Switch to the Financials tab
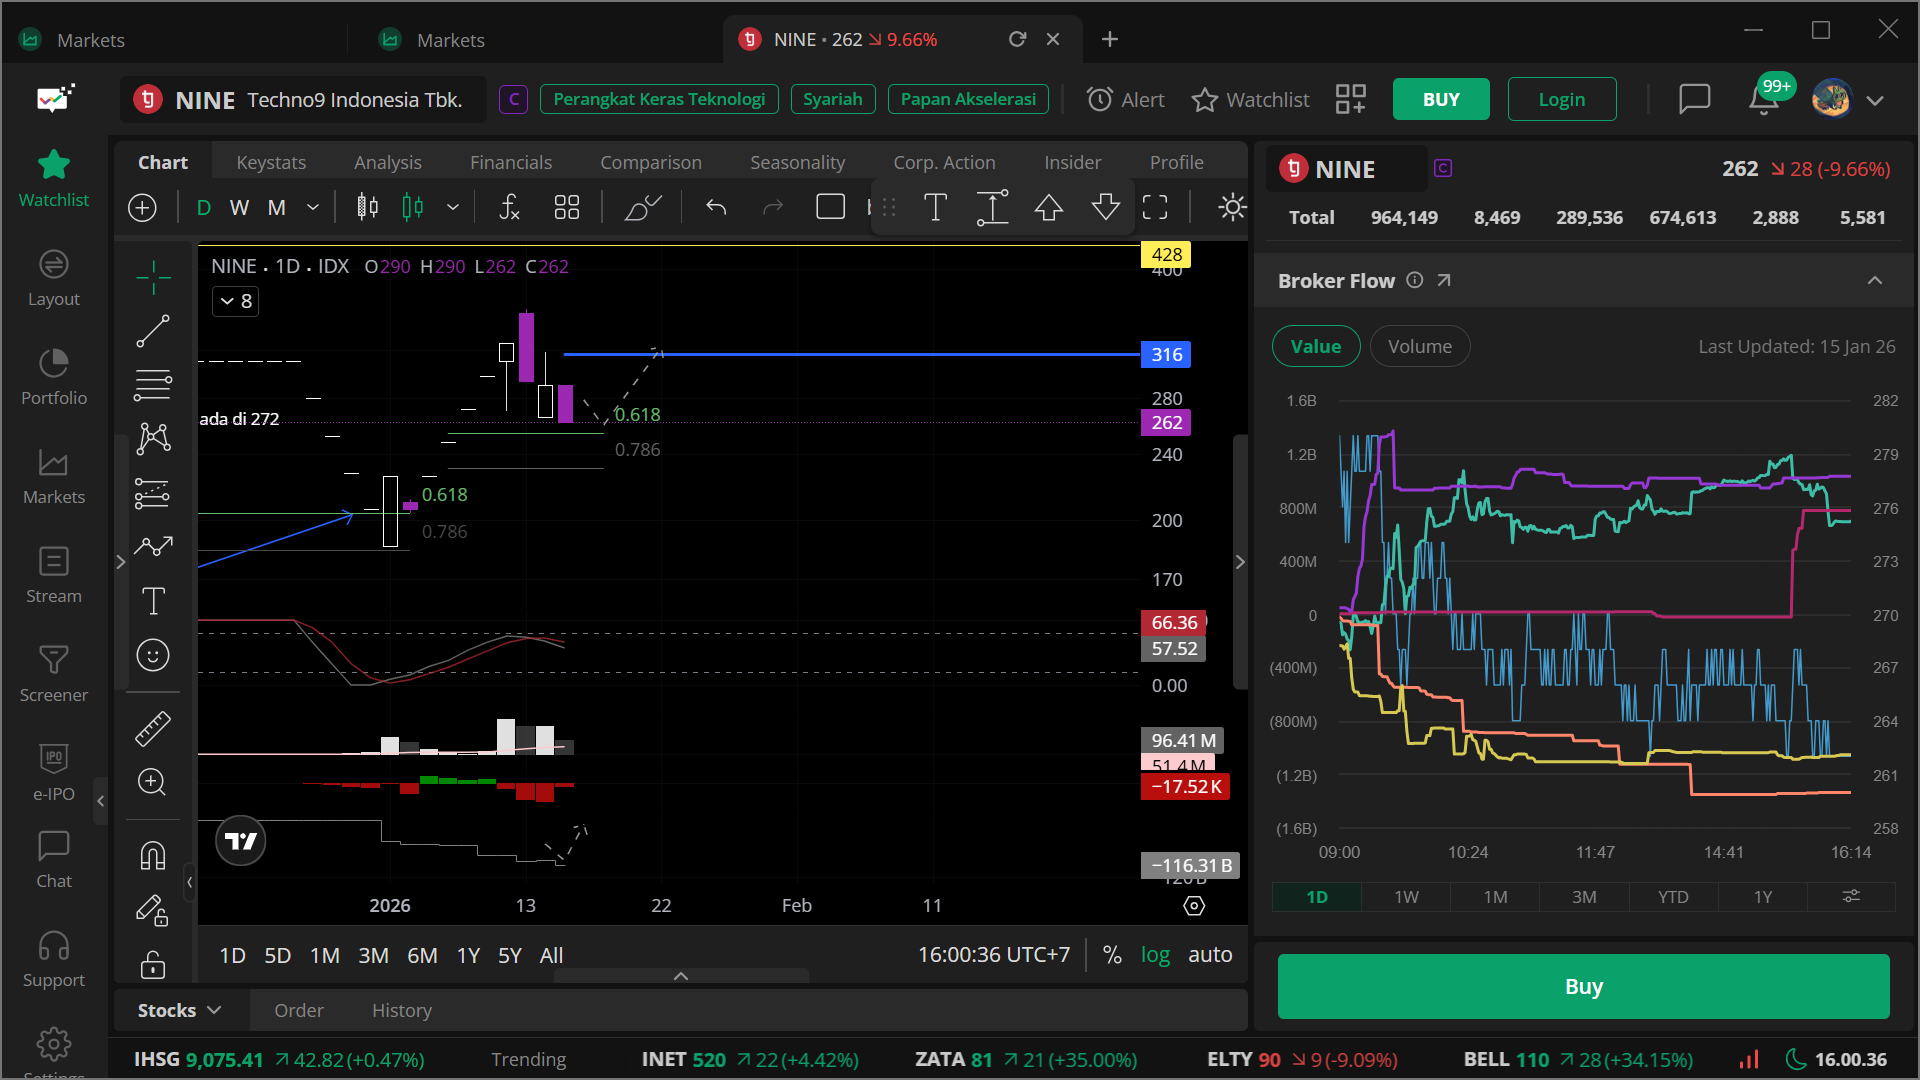The height and width of the screenshot is (1080, 1920). pos(510,162)
